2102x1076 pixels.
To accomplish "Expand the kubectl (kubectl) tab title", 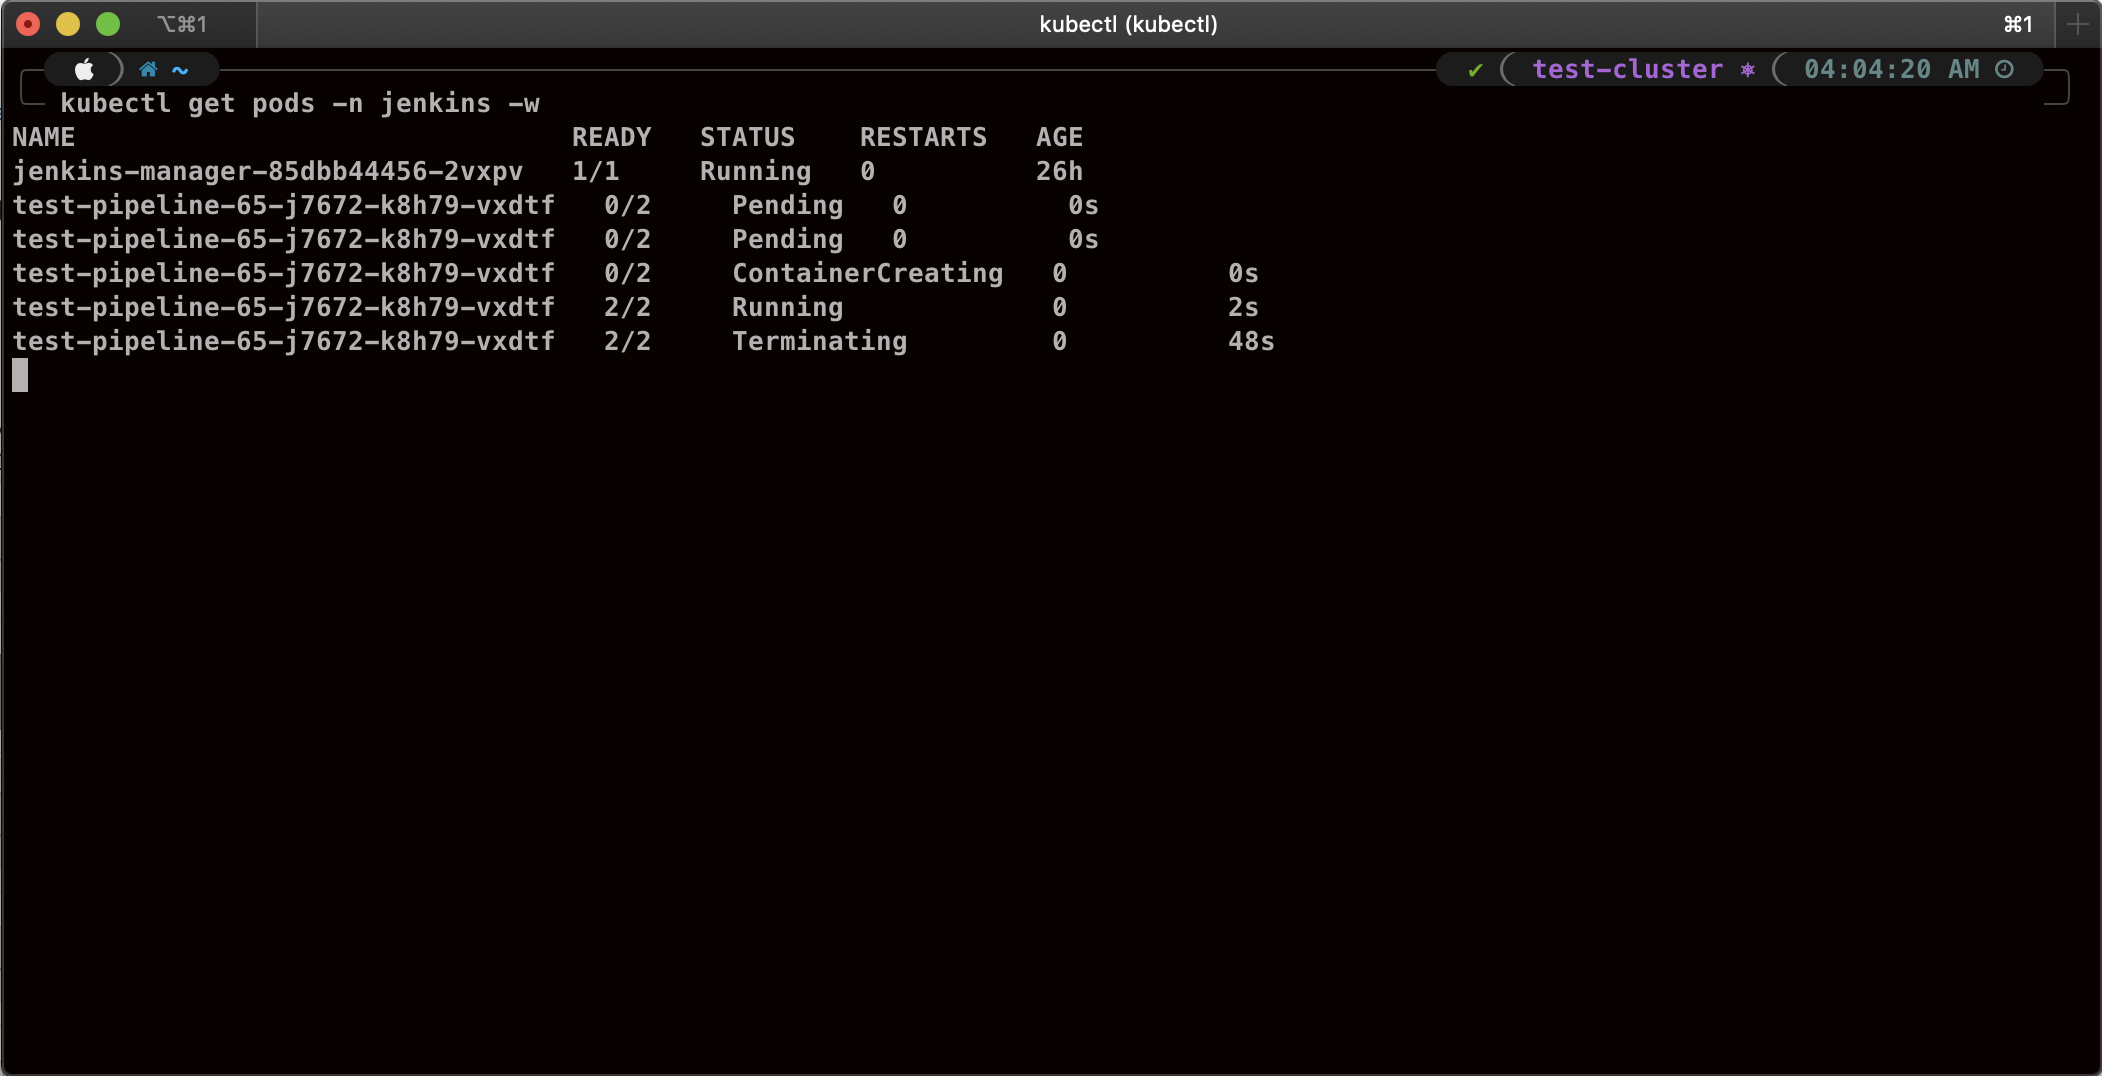I will click(x=1128, y=23).
